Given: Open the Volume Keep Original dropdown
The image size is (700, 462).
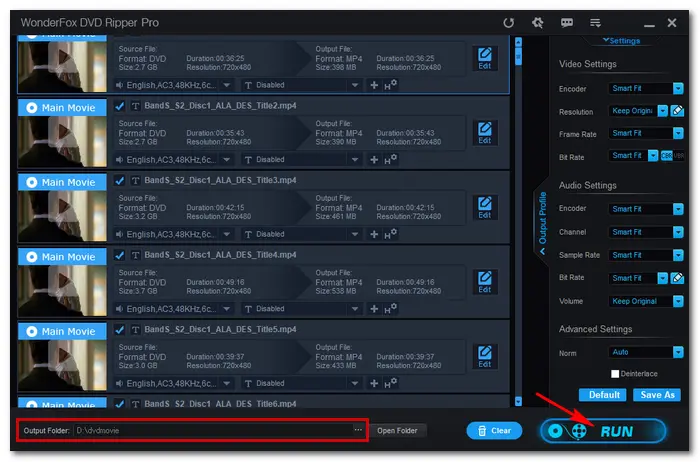Looking at the screenshot, I should pos(678,301).
